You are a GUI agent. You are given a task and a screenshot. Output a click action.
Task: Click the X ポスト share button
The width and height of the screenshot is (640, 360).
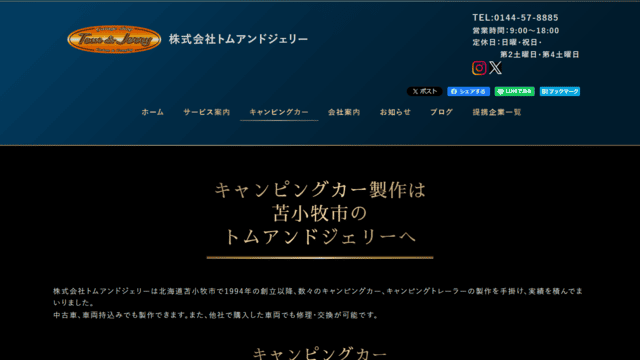click(424, 91)
